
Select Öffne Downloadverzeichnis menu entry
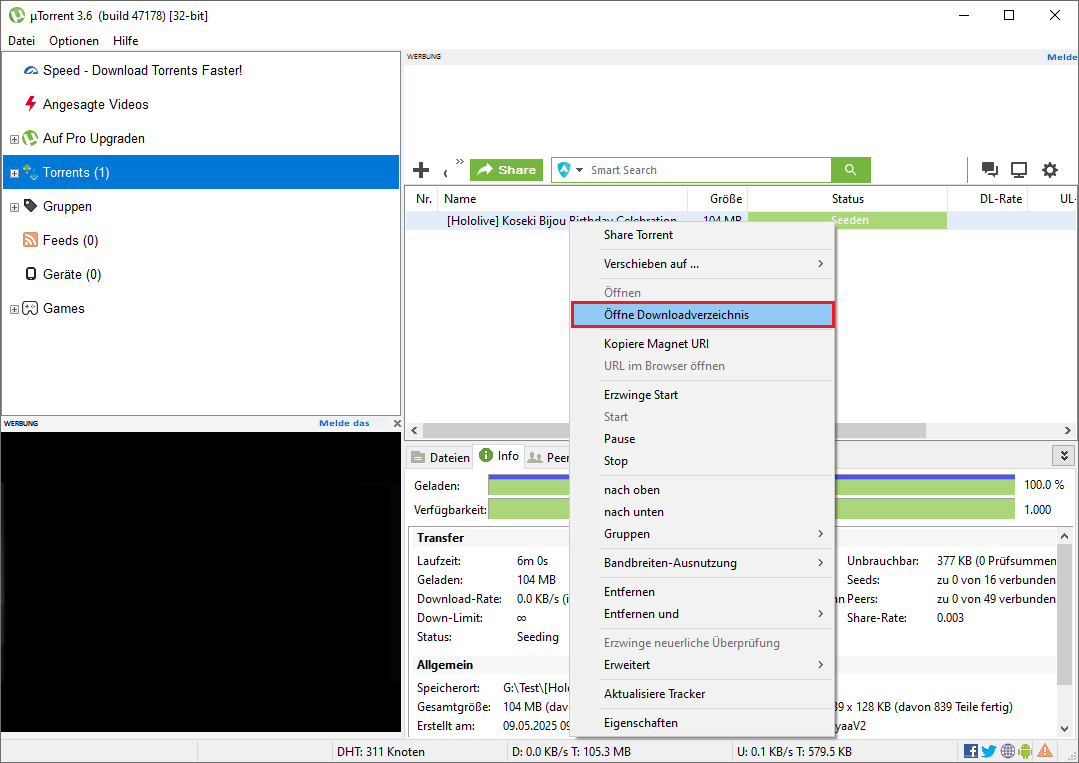703,314
